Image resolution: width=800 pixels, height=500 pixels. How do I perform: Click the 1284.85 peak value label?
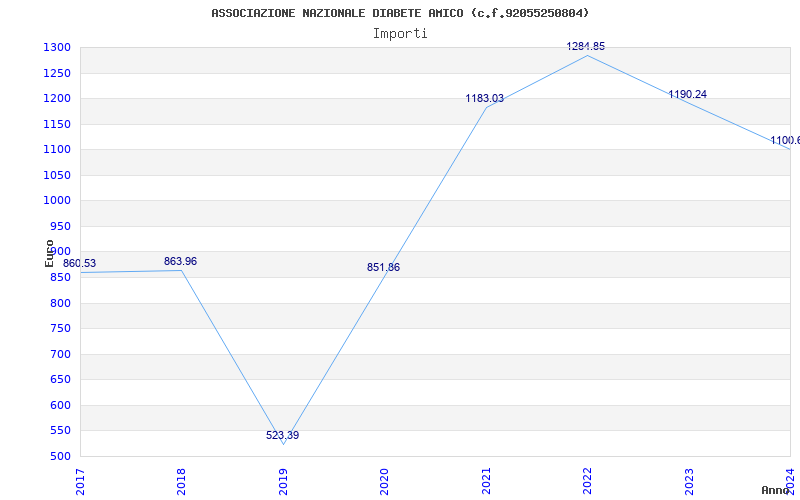[586, 46]
